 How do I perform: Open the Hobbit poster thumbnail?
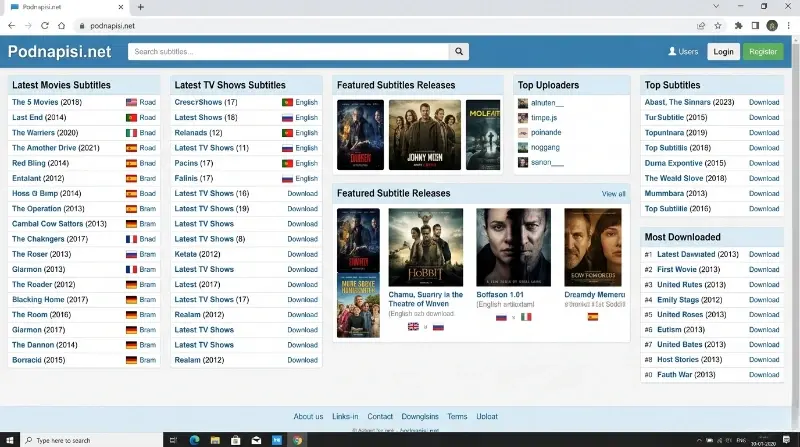426,247
